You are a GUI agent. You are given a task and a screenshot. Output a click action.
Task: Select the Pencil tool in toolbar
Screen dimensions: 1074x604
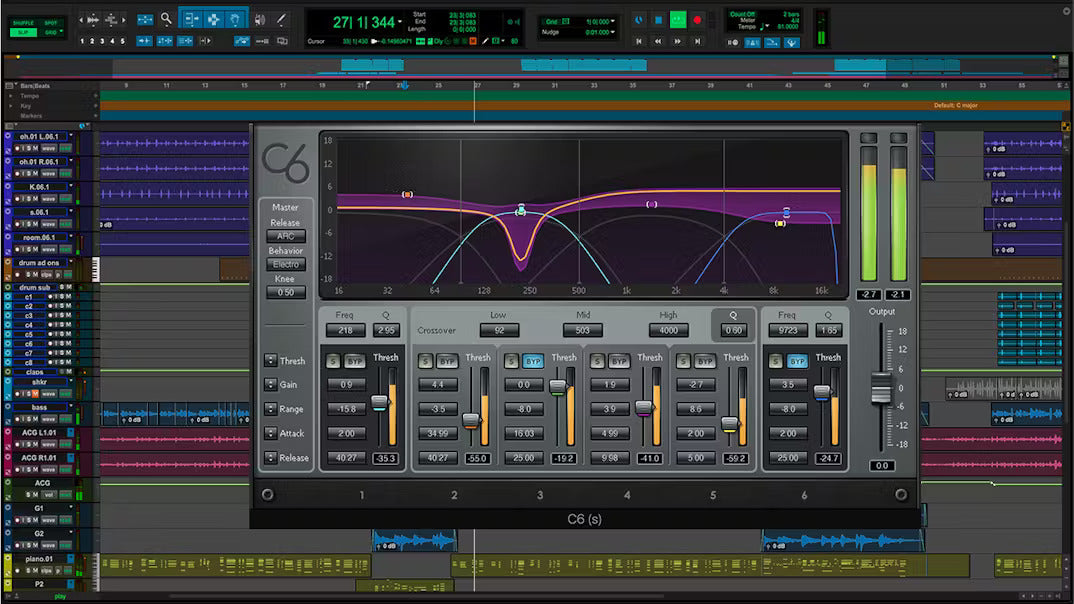pyautogui.click(x=282, y=19)
